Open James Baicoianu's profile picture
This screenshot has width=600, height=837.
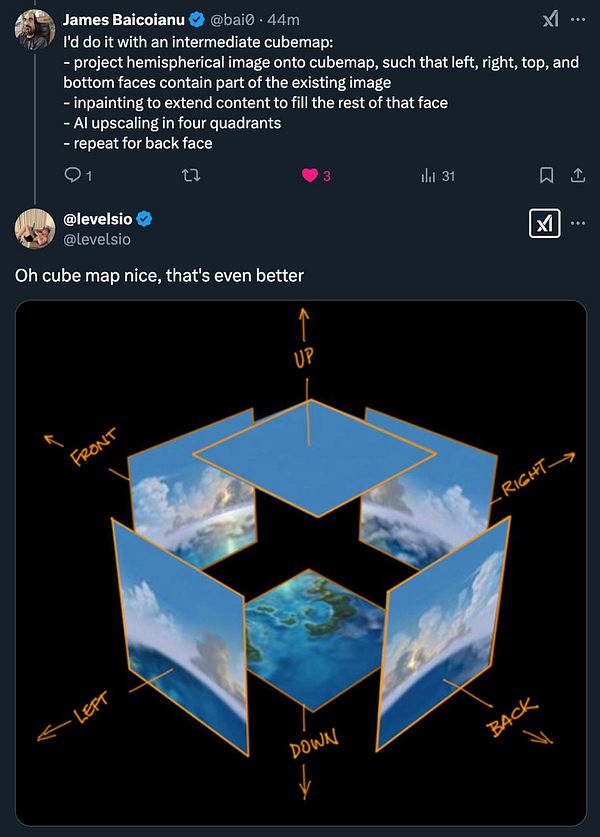(x=33, y=25)
